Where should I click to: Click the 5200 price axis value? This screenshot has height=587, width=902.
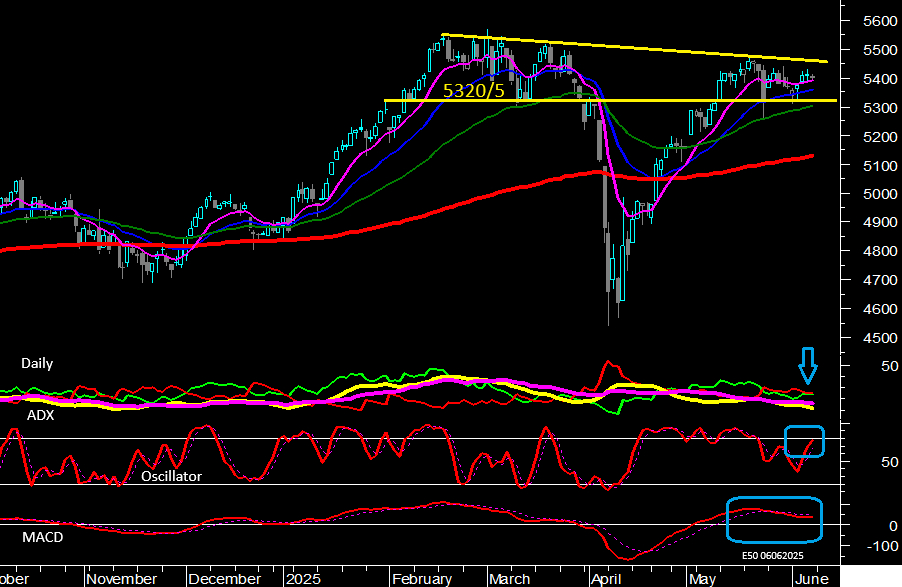[880, 137]
